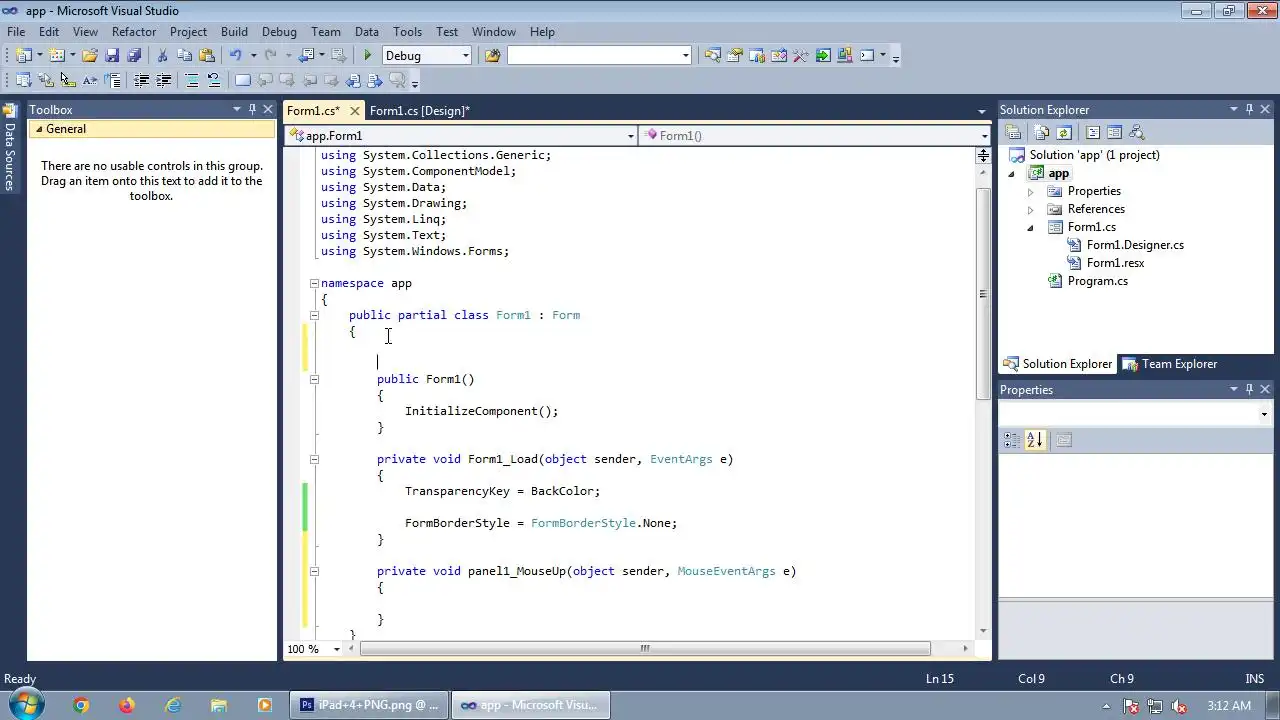Viewport: 1280px width, 720px height.
Task: Switch to the Form1.cs [Design]* tab
Action: [419, 110]
